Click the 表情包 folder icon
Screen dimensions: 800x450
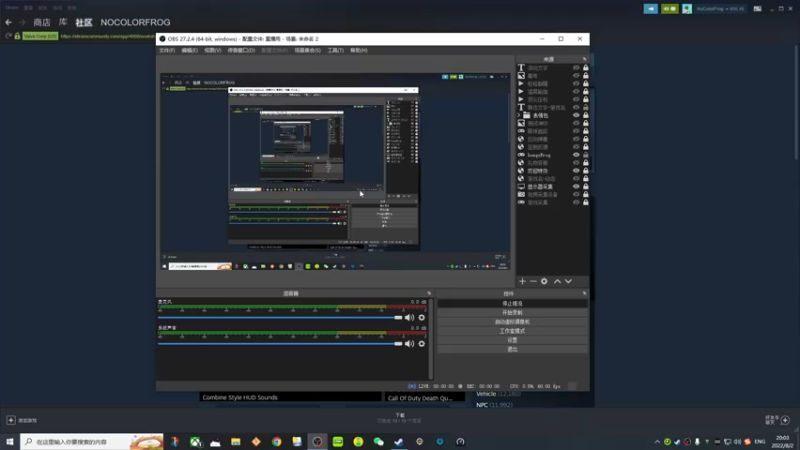tap(527, 115)
